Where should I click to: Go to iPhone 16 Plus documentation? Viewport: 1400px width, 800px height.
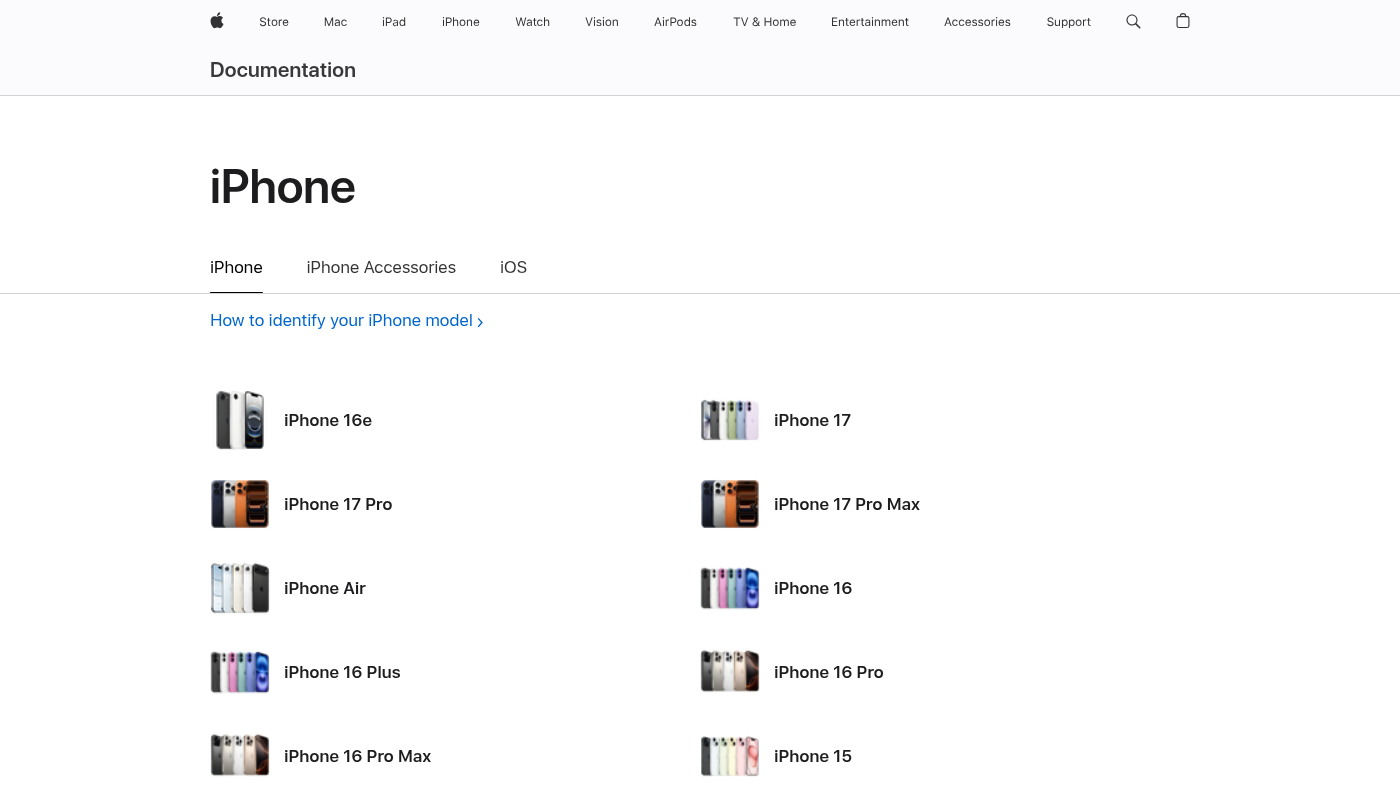(x=342, y=672)
